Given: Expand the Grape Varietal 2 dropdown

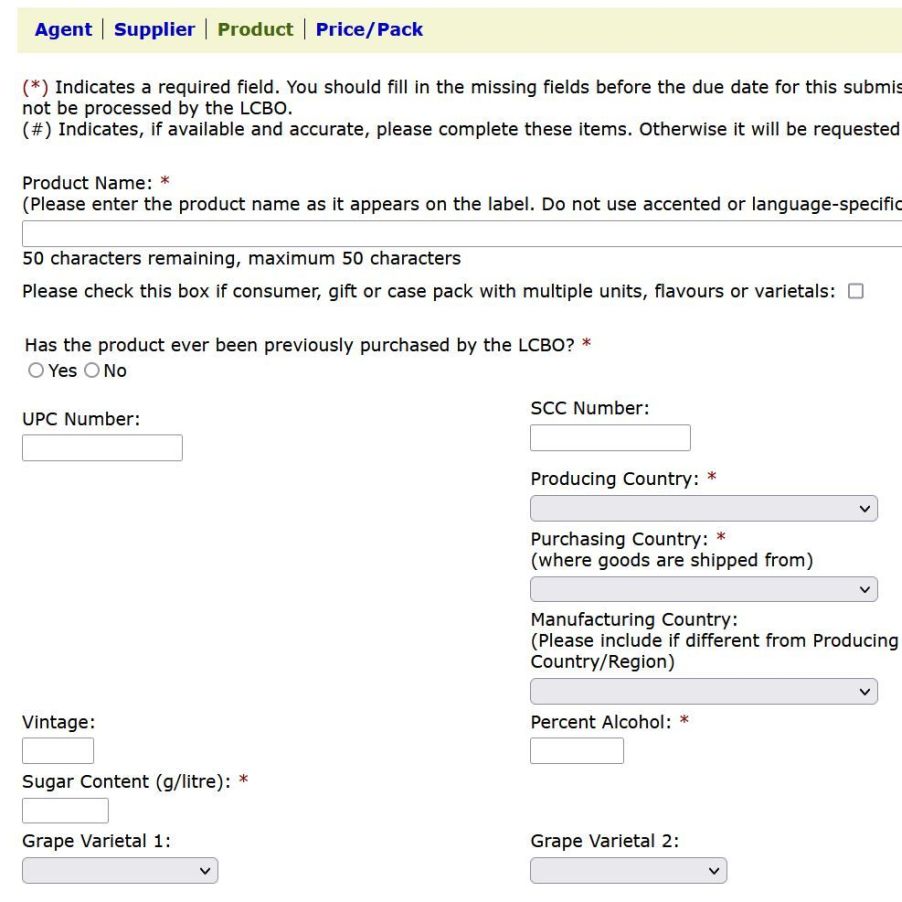Looking at the screenshot, I should pos(628,871).
